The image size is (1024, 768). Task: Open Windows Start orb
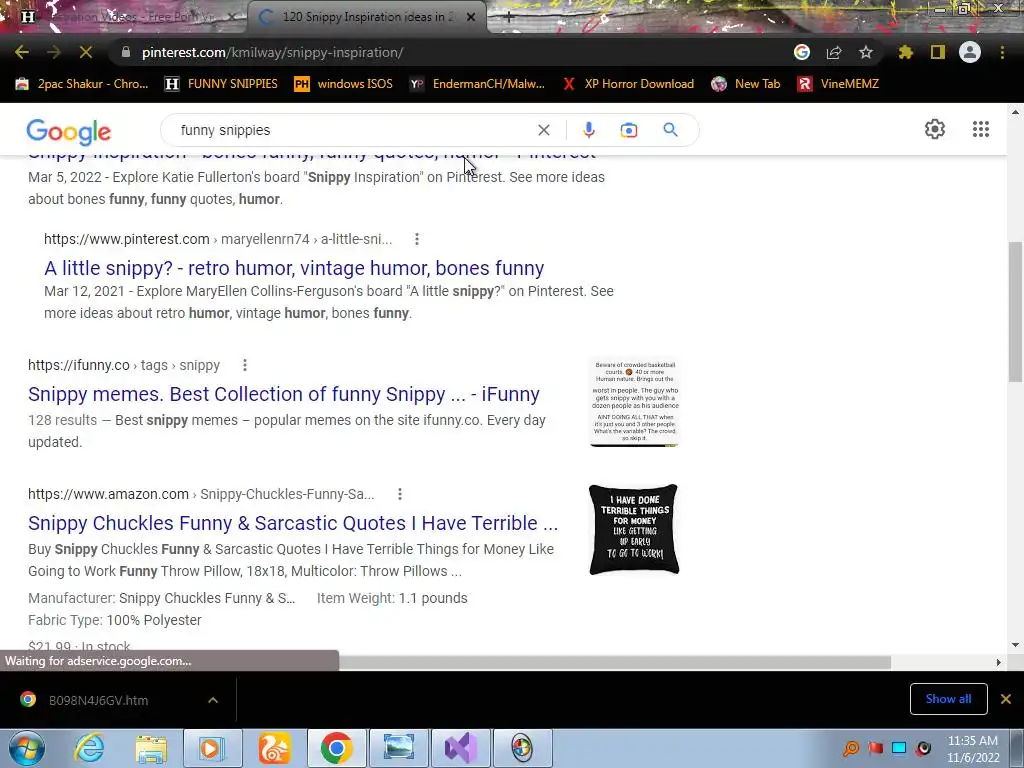26,748
